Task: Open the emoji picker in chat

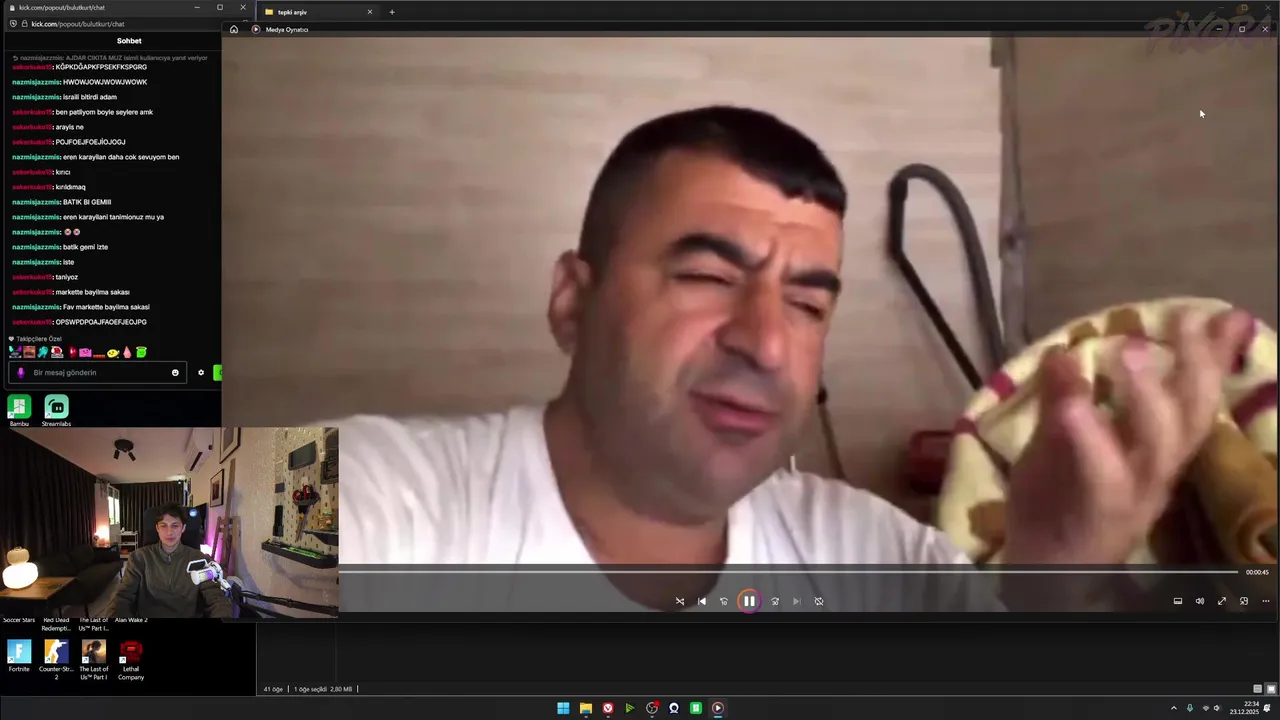Action: (x=175, y=373)
